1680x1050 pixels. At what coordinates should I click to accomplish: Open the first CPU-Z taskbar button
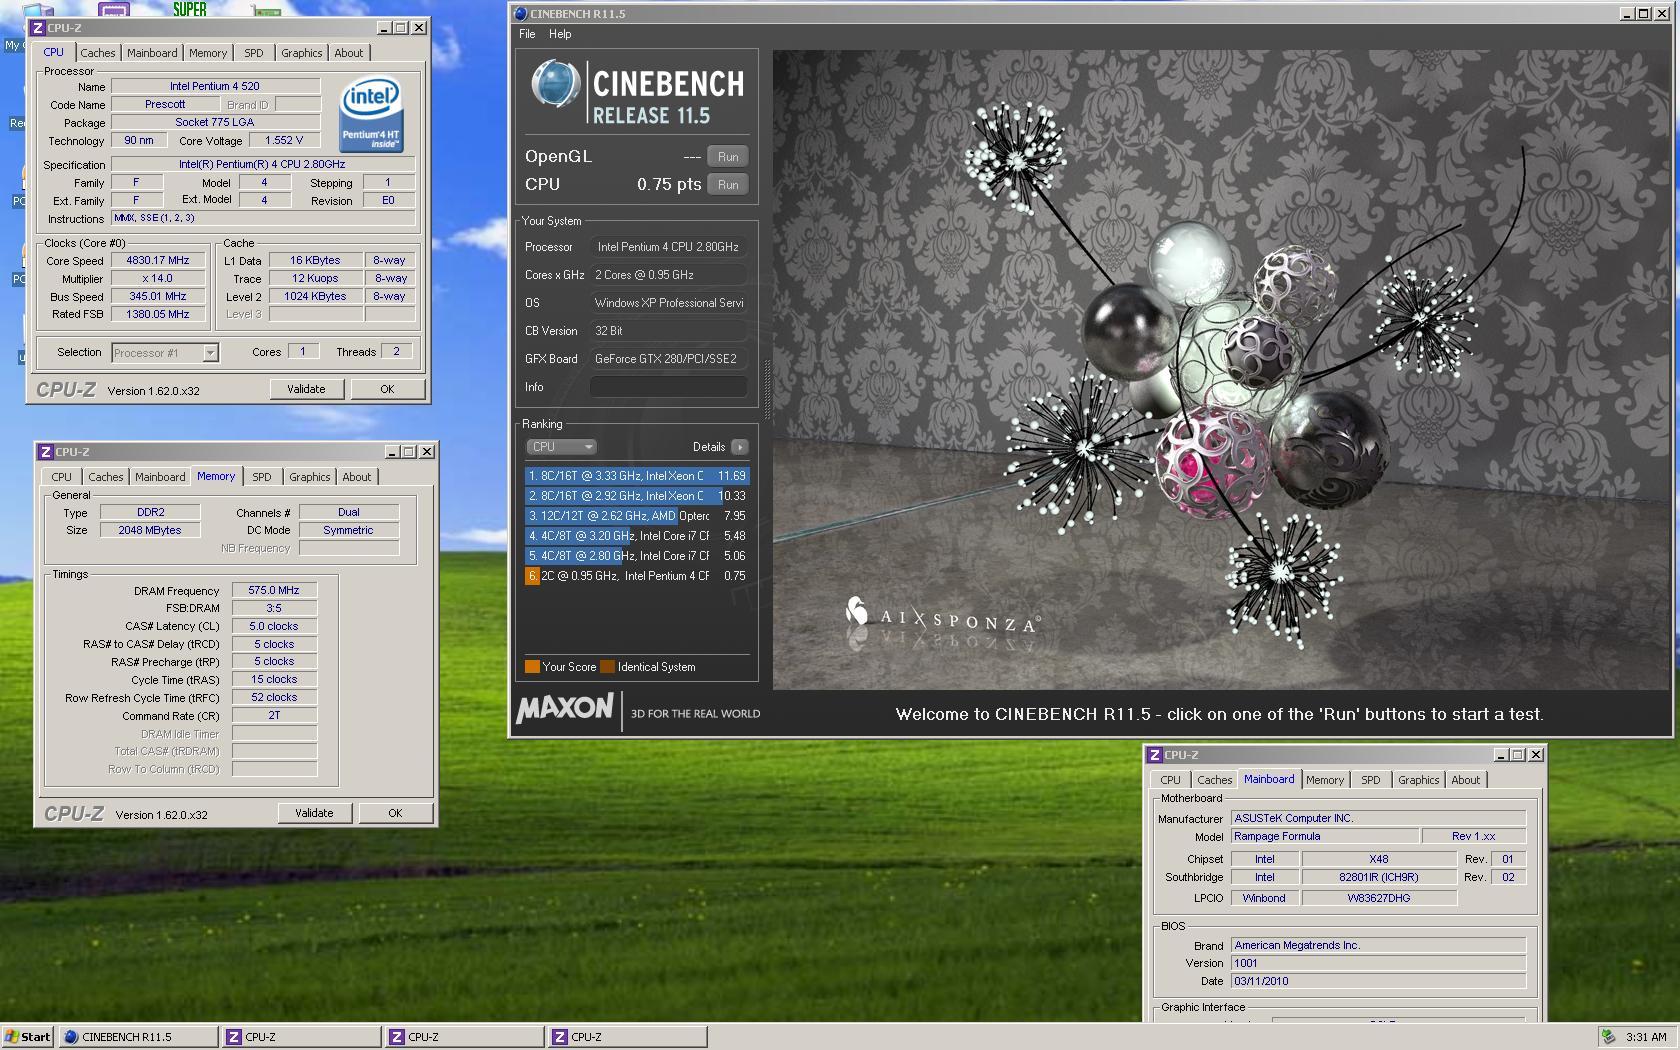tap(302, 1037)
